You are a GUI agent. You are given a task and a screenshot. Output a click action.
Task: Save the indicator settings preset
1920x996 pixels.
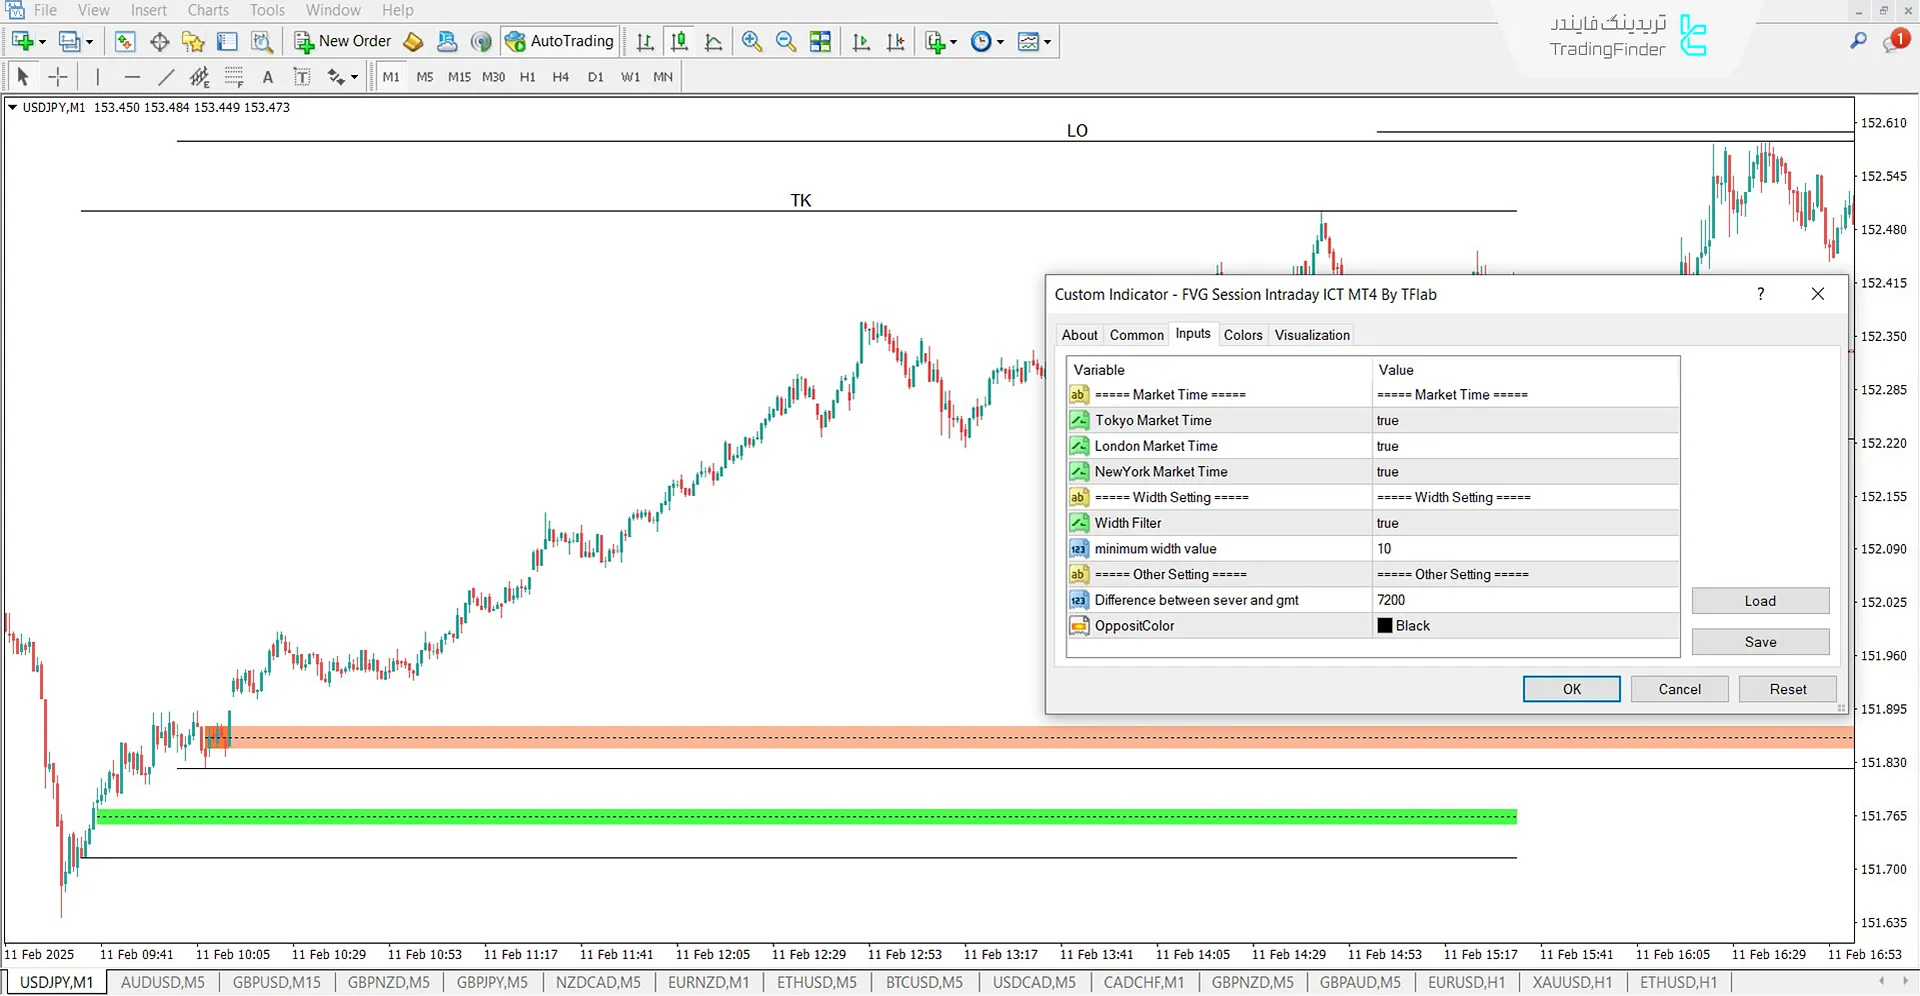coord(1760,641)
